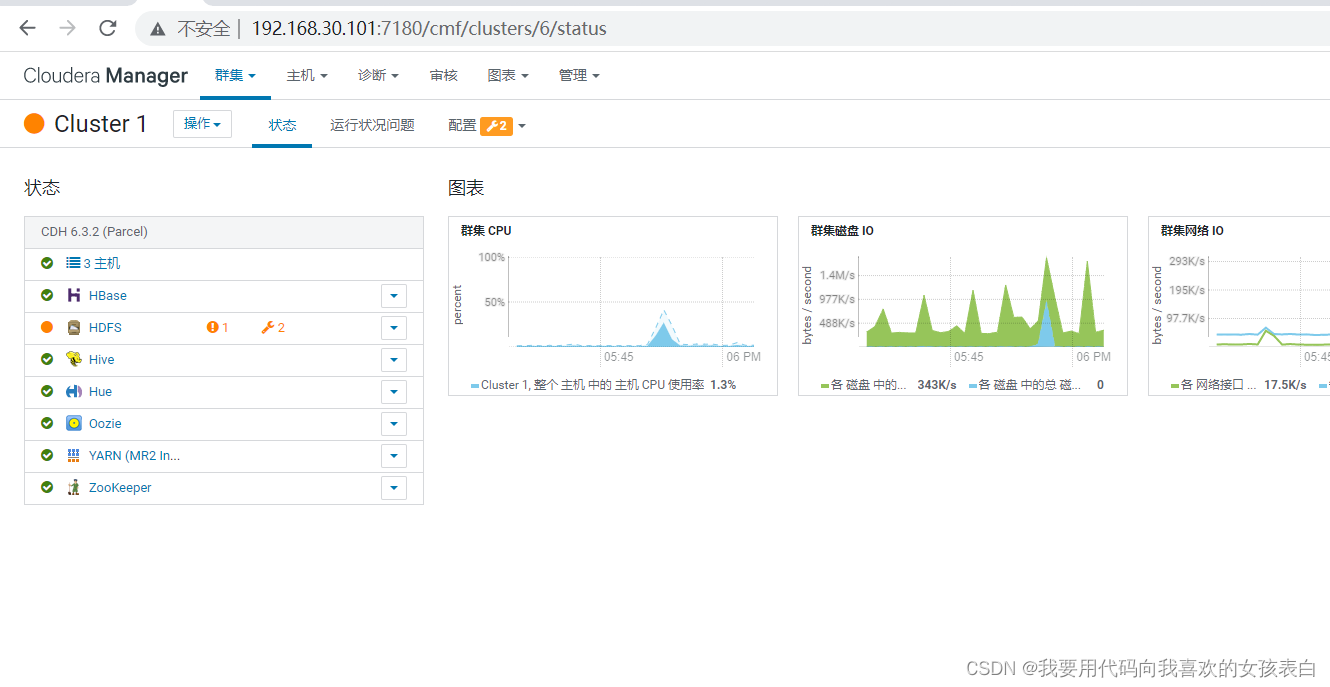Go to the 审核 page
Image resolution: width=1330 pixels, height=687 pixels.
pos(443,76)
